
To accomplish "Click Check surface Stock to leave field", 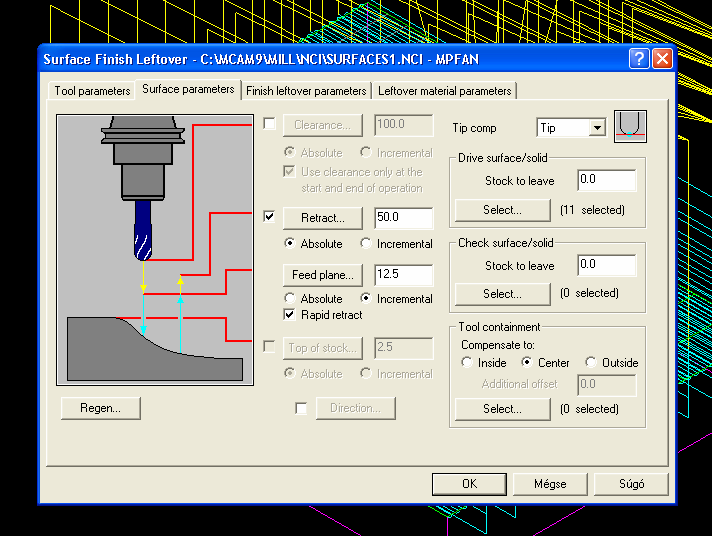I will [x=607, y=265].
